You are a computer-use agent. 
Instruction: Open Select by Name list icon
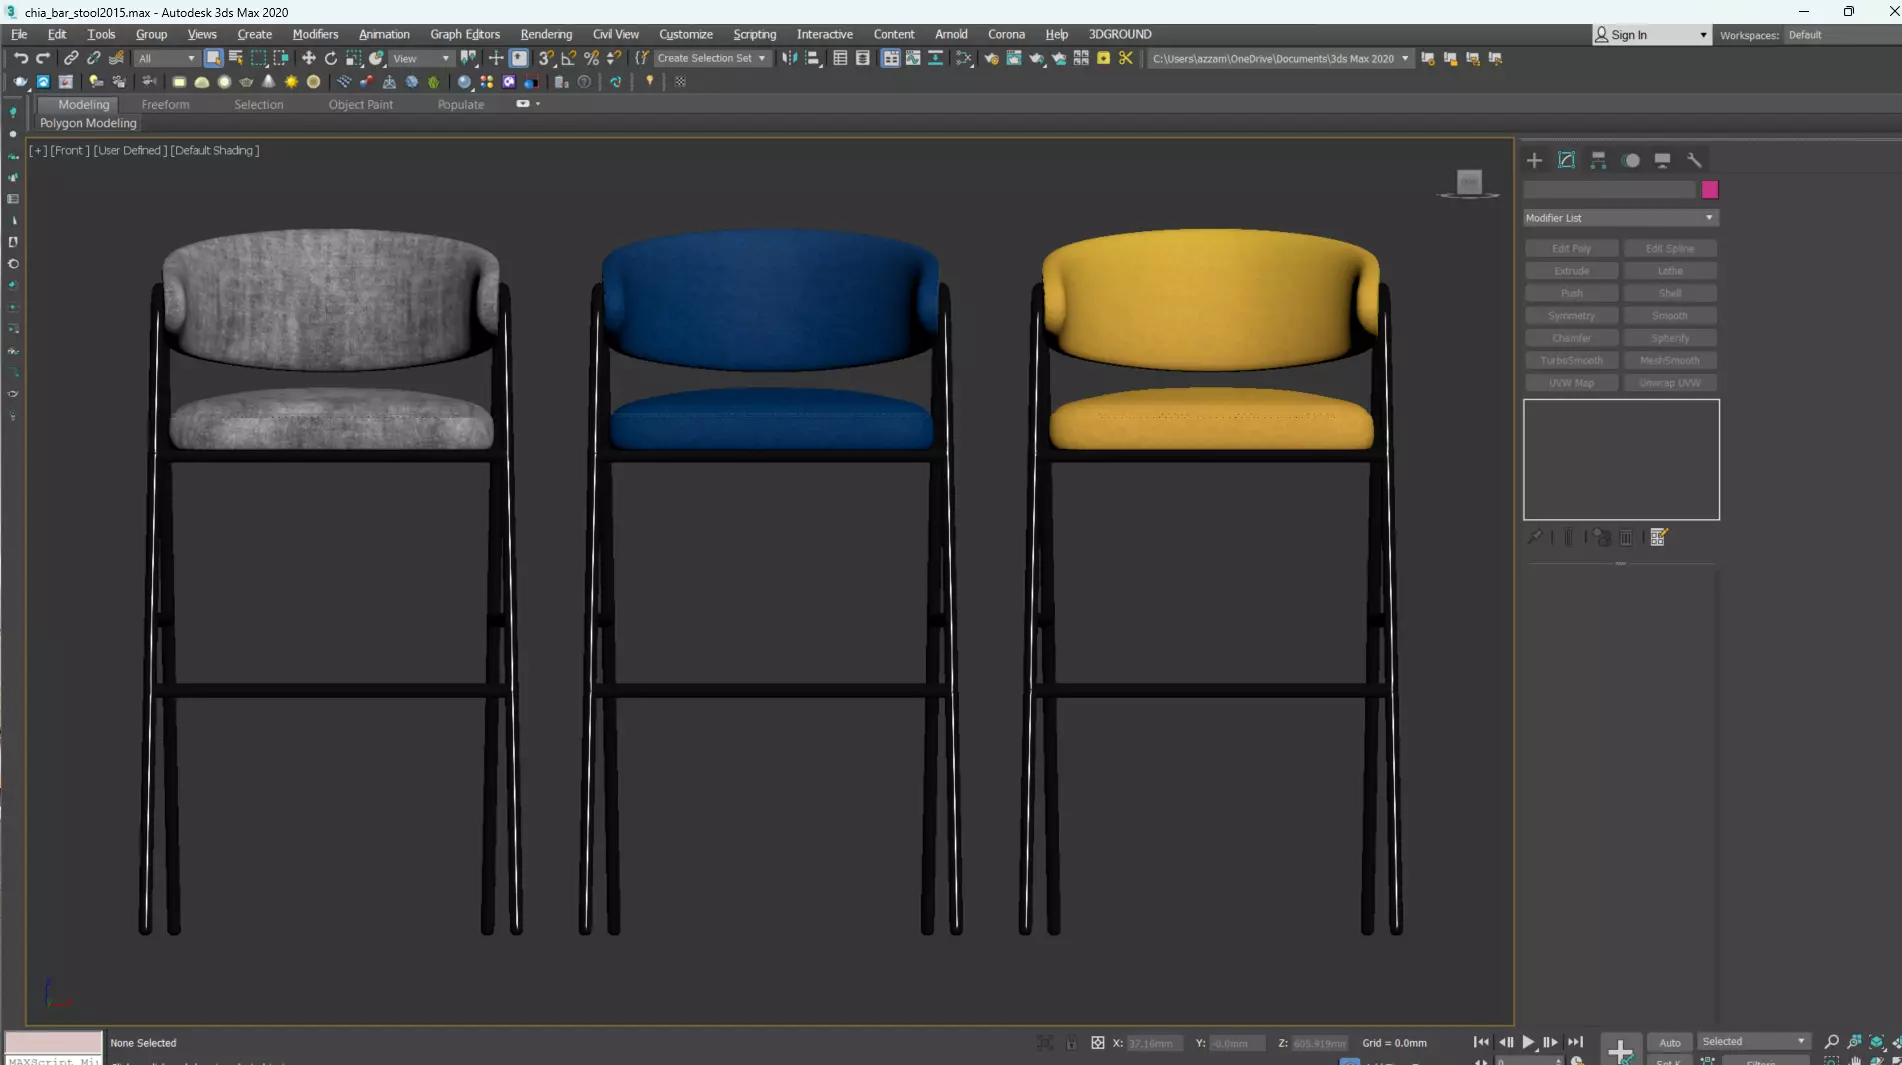coord(236,58)
